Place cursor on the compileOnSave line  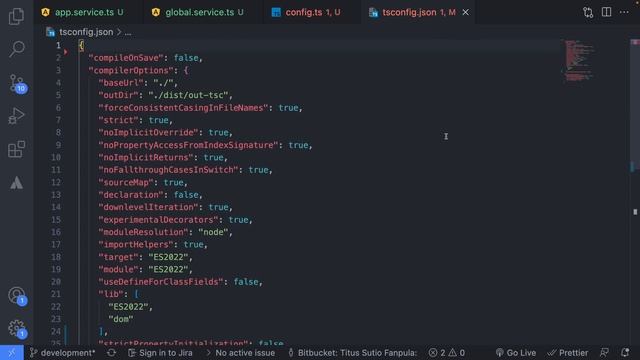point(146,58)
